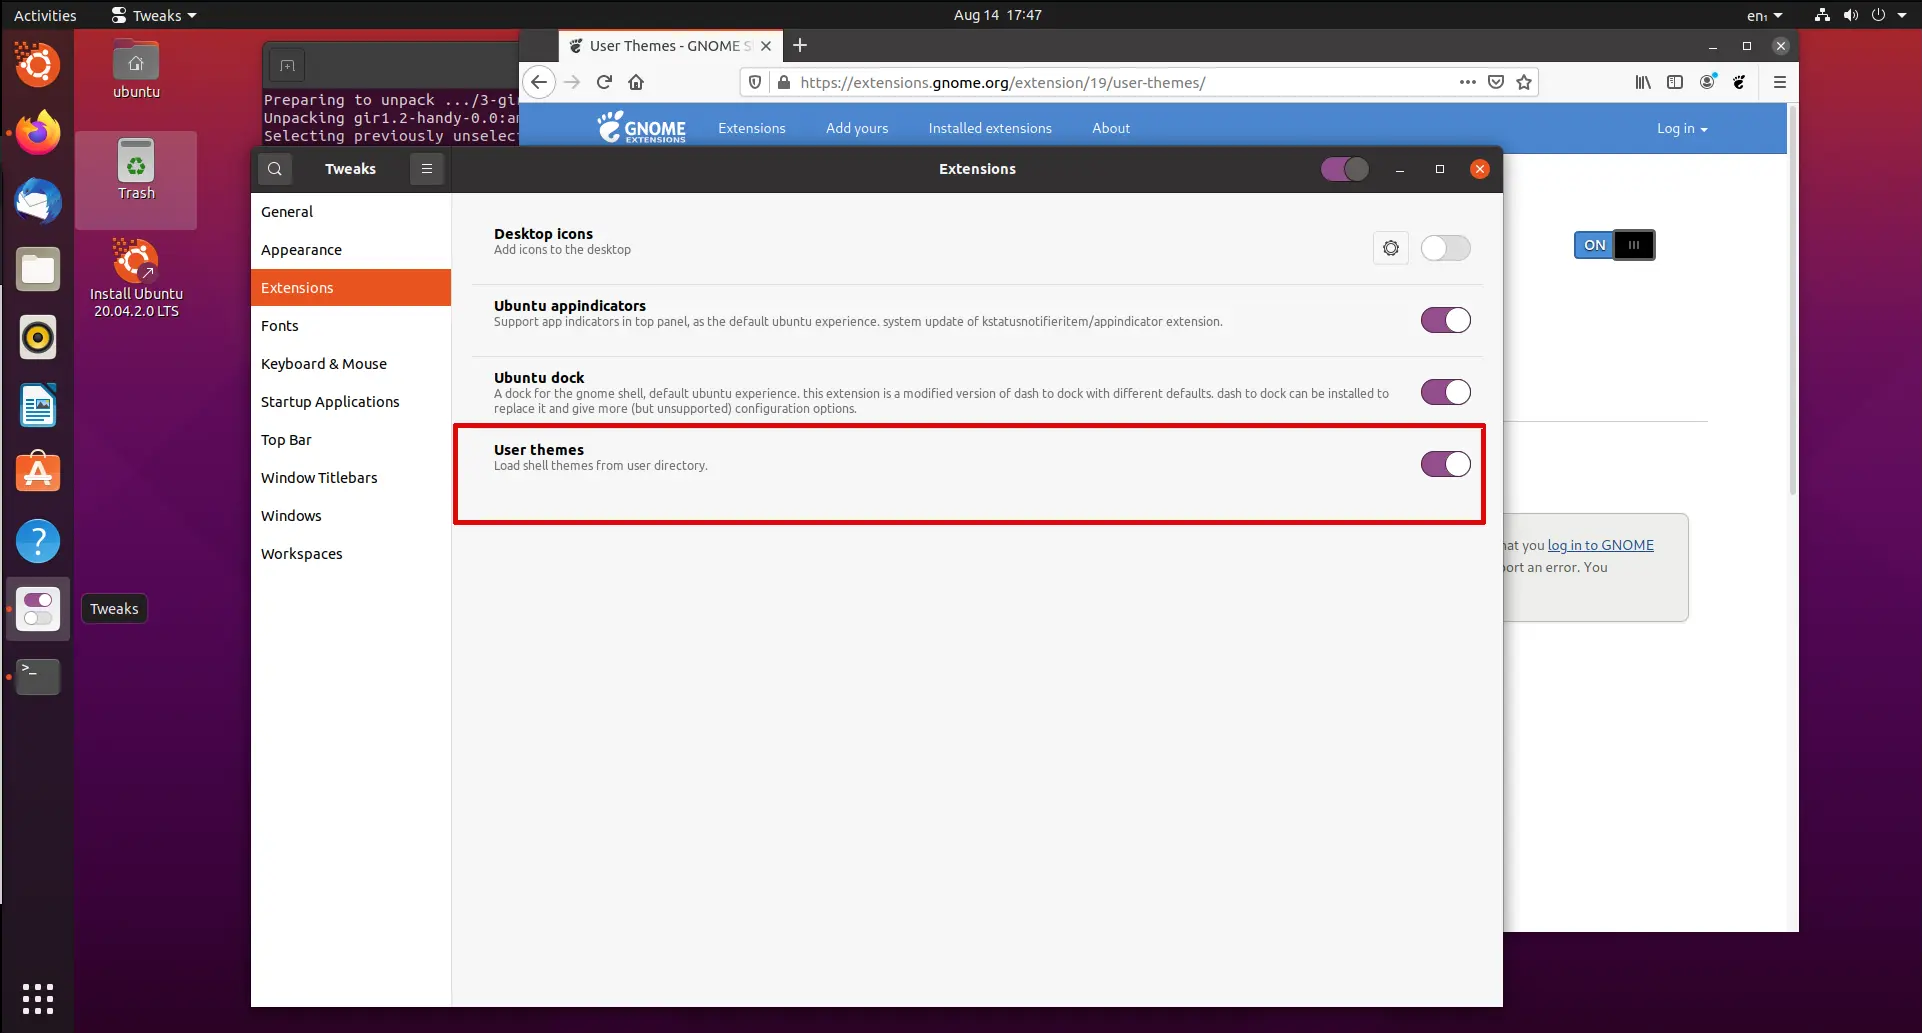This screenshot has width=1923, height=1034.
Task: Click the Firefox home icon
Action: click(x=636, y=82)
